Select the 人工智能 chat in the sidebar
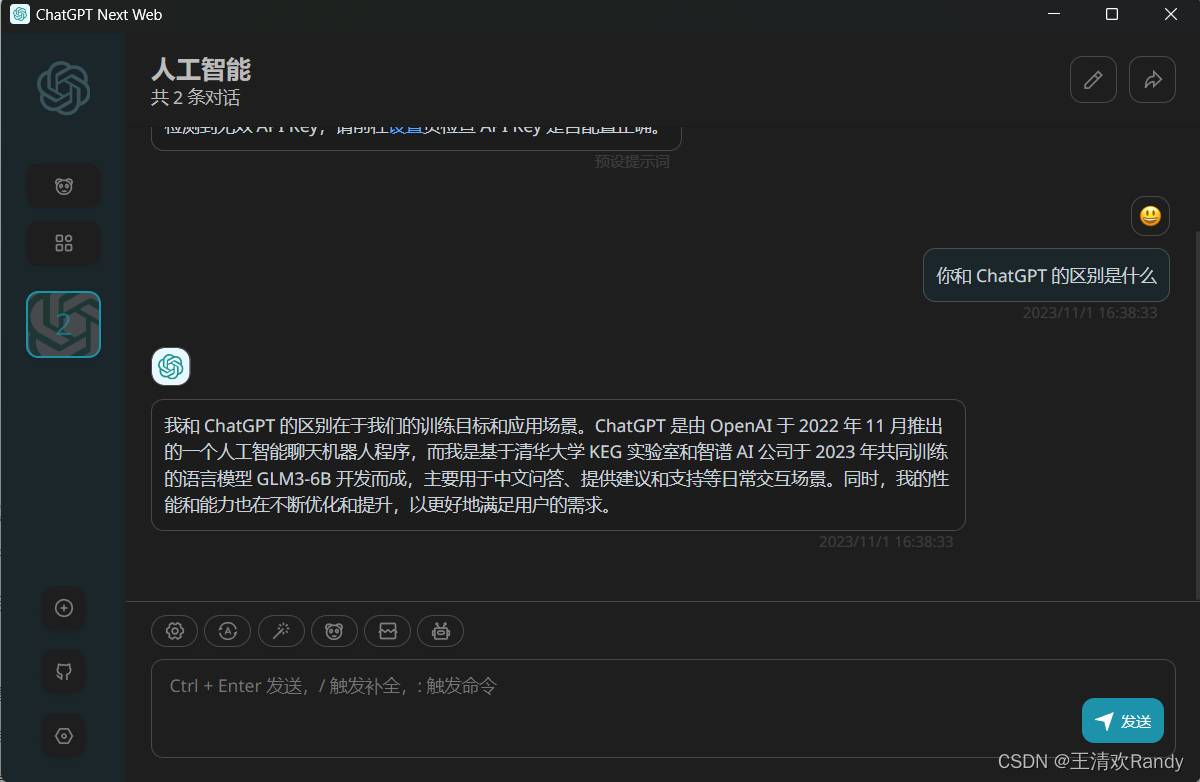The image size is (1200, 782). (63, 324)
